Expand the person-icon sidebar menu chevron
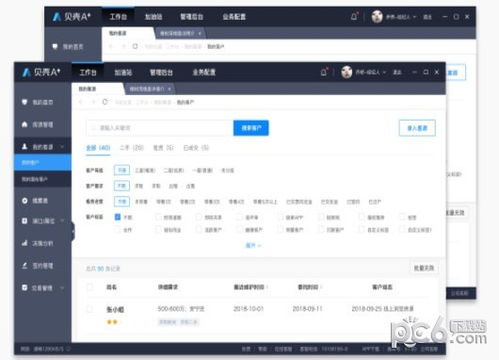499x360 pixels. point(62,147)
